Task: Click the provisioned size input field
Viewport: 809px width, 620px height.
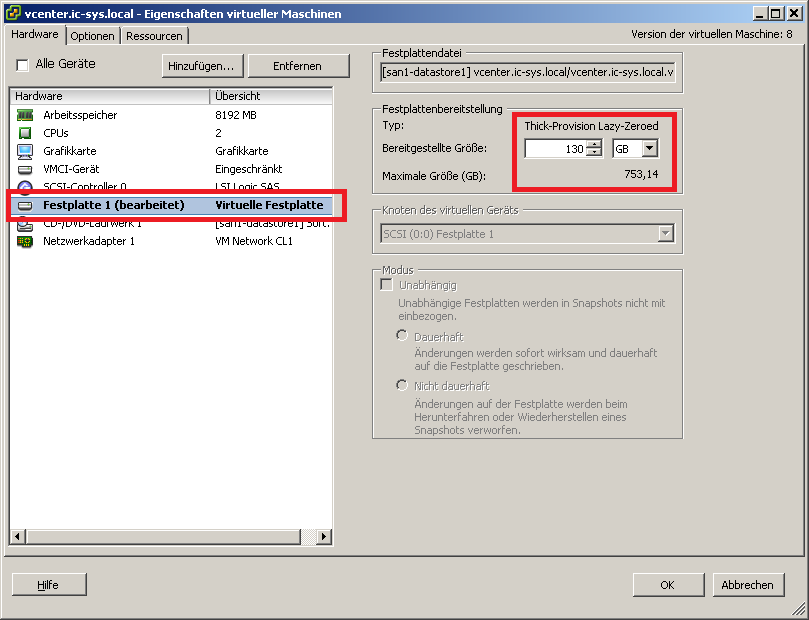Action: click(x=555, y=148)
